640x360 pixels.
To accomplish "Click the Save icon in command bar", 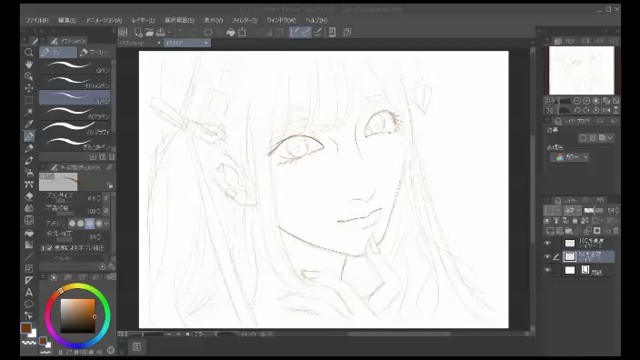I will tap(160, 32).
